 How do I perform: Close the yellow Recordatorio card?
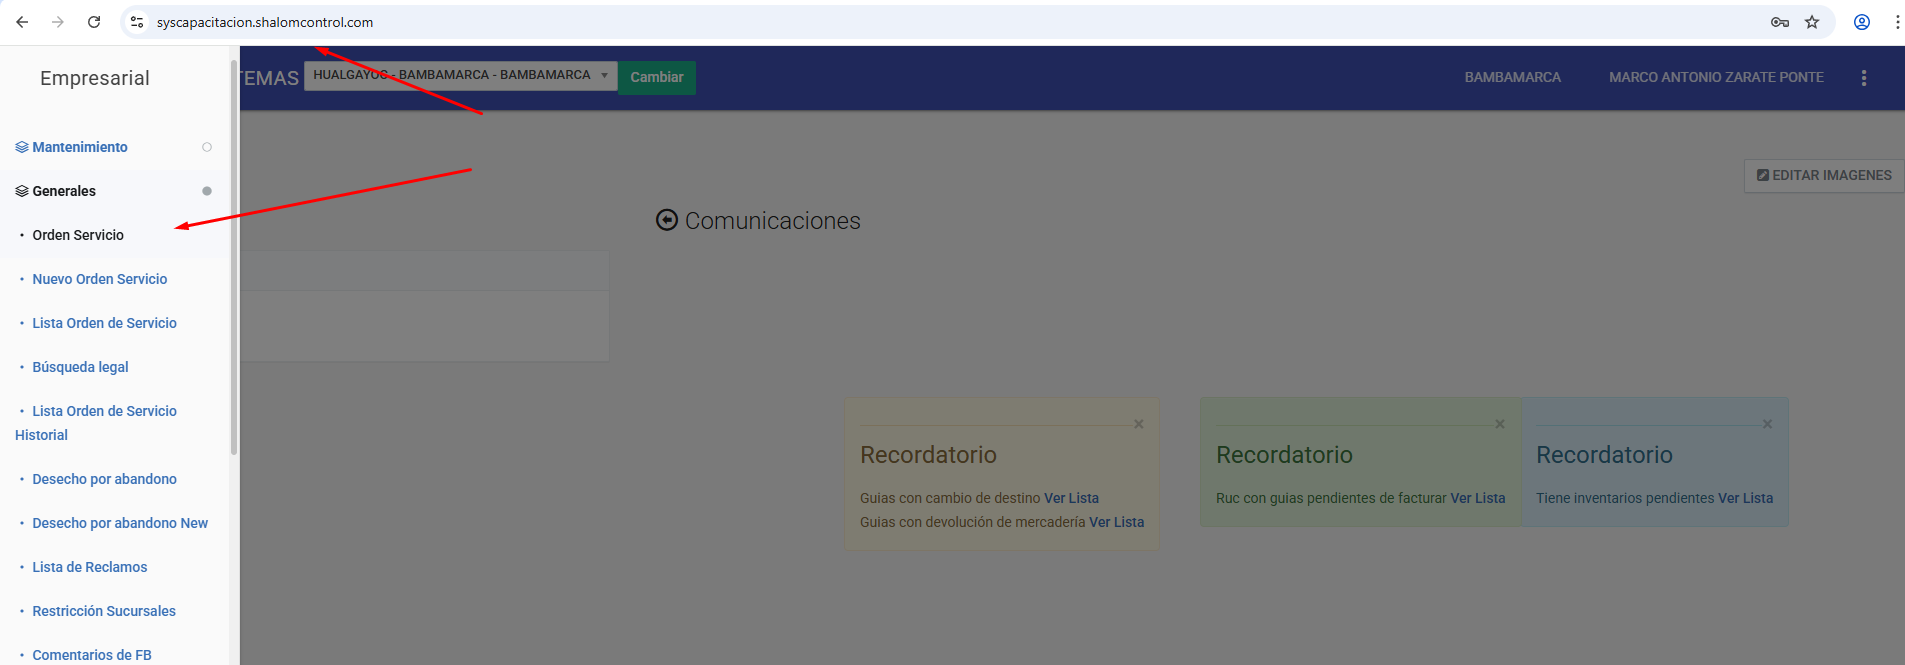click(1138, 424)
